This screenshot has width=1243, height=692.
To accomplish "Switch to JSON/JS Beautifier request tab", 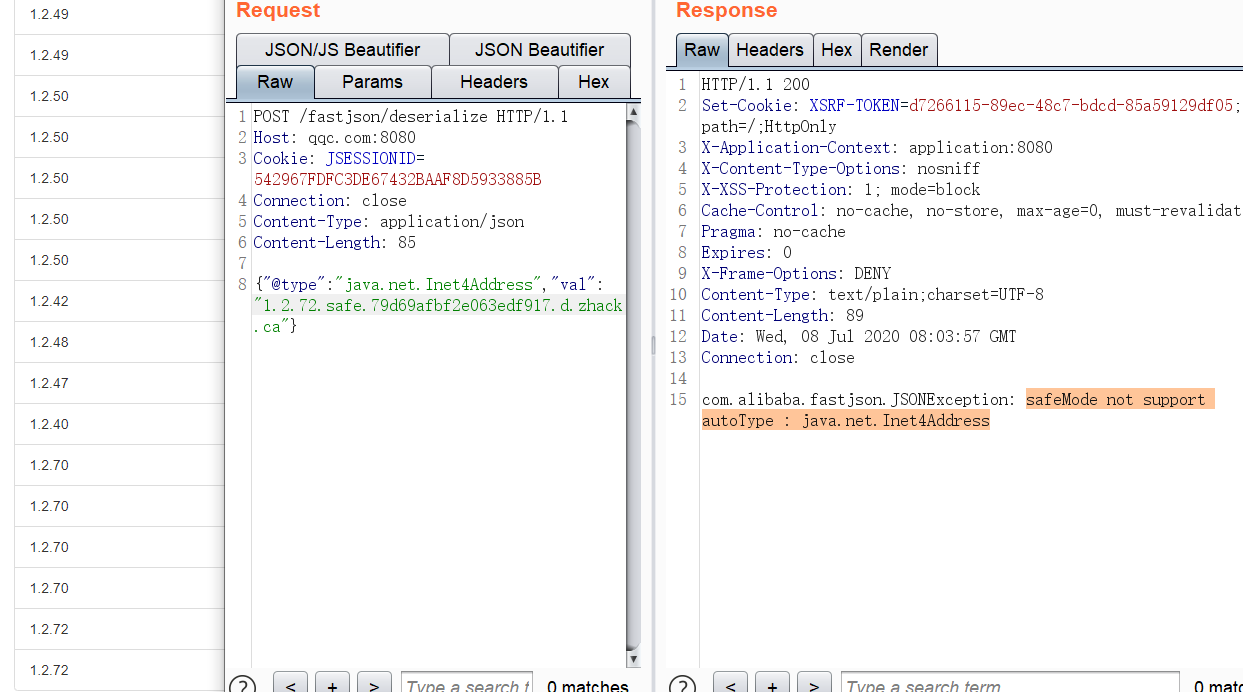I will pyautogui.click(x=342, y=50).
